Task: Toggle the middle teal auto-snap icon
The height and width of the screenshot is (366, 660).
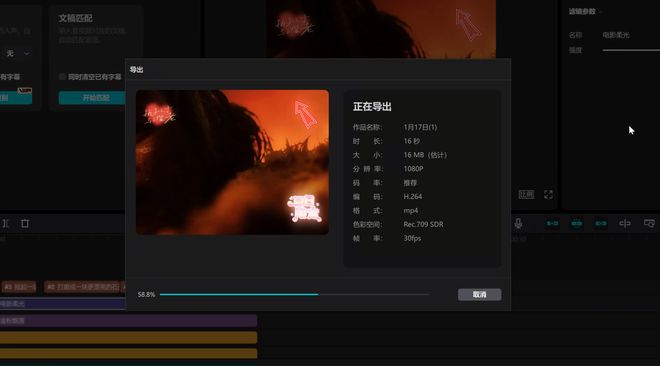Action: (x=577, y=223)
